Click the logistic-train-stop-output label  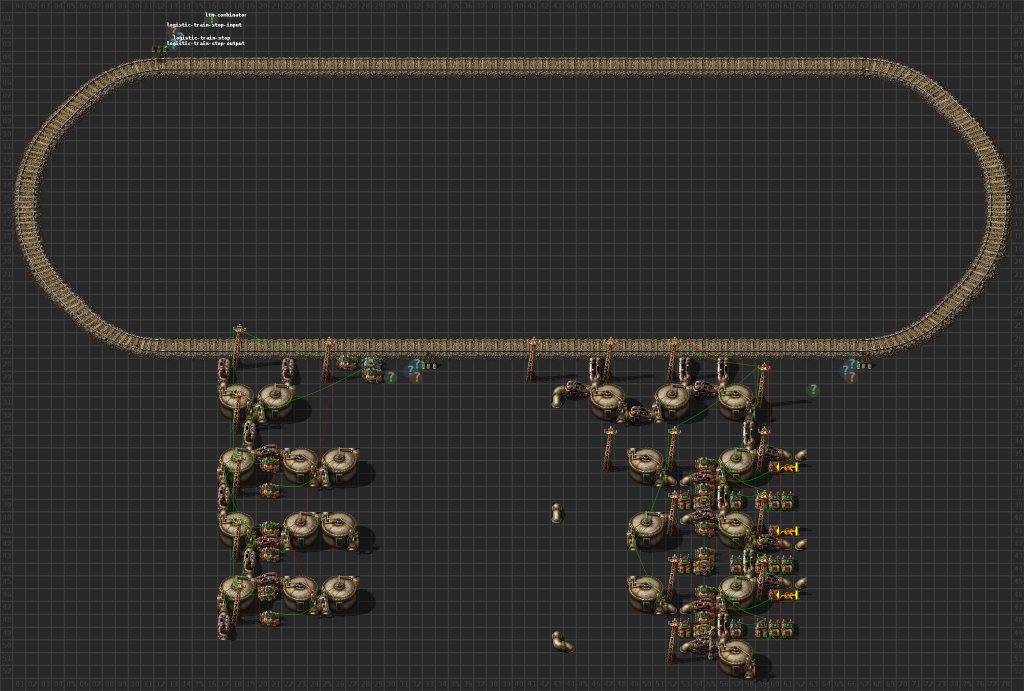pyautogui.click(x=206, y=44)
